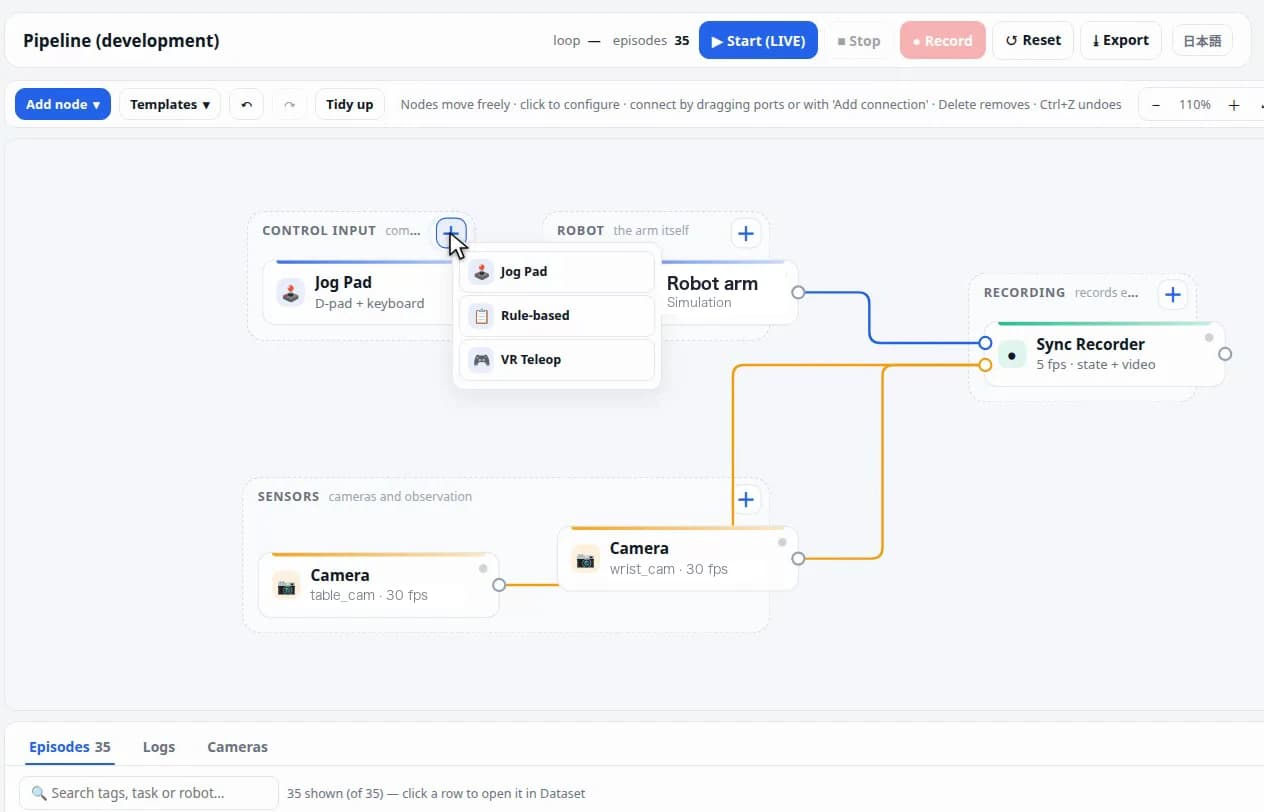The width and height of the screenshot is (1264, 812).
Task: Click the status dot on wrist_cam Camera
Action: (x=782, y=543)
